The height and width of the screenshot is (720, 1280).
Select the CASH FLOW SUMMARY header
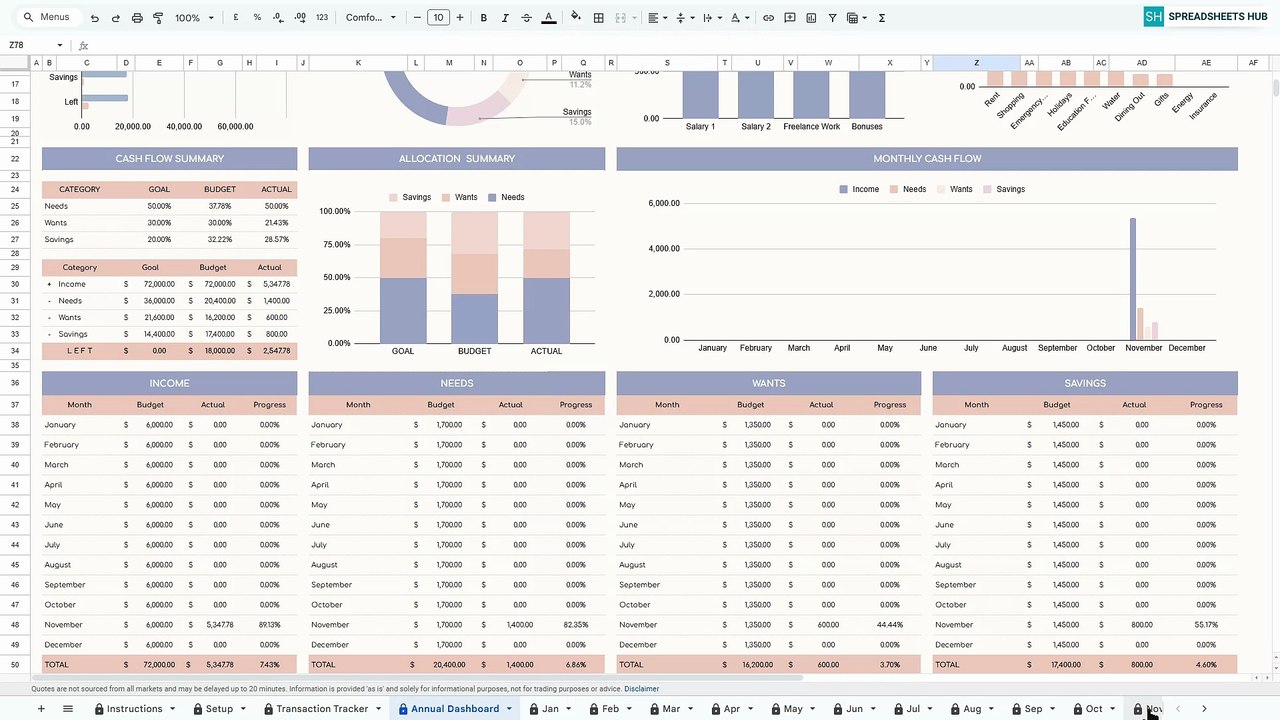[x=169, y=159]
